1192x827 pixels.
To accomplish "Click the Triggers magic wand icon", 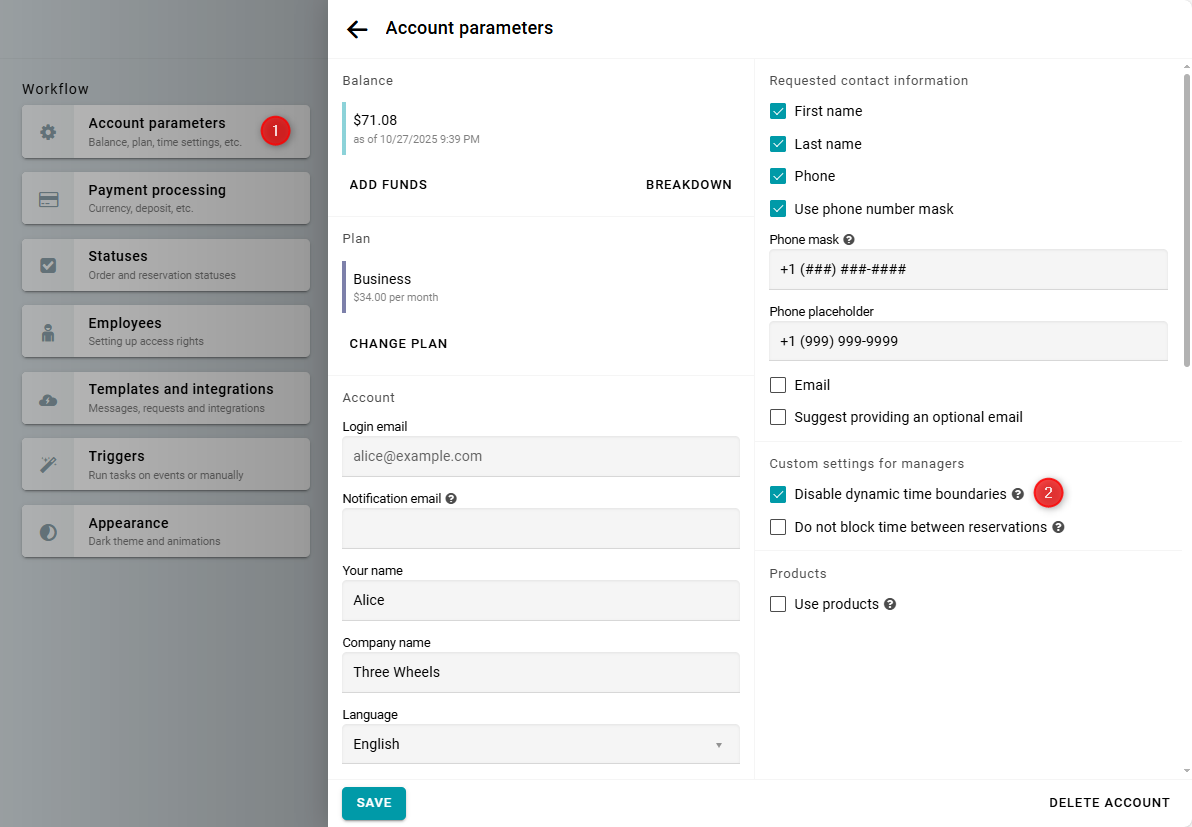I will point(48,464).
